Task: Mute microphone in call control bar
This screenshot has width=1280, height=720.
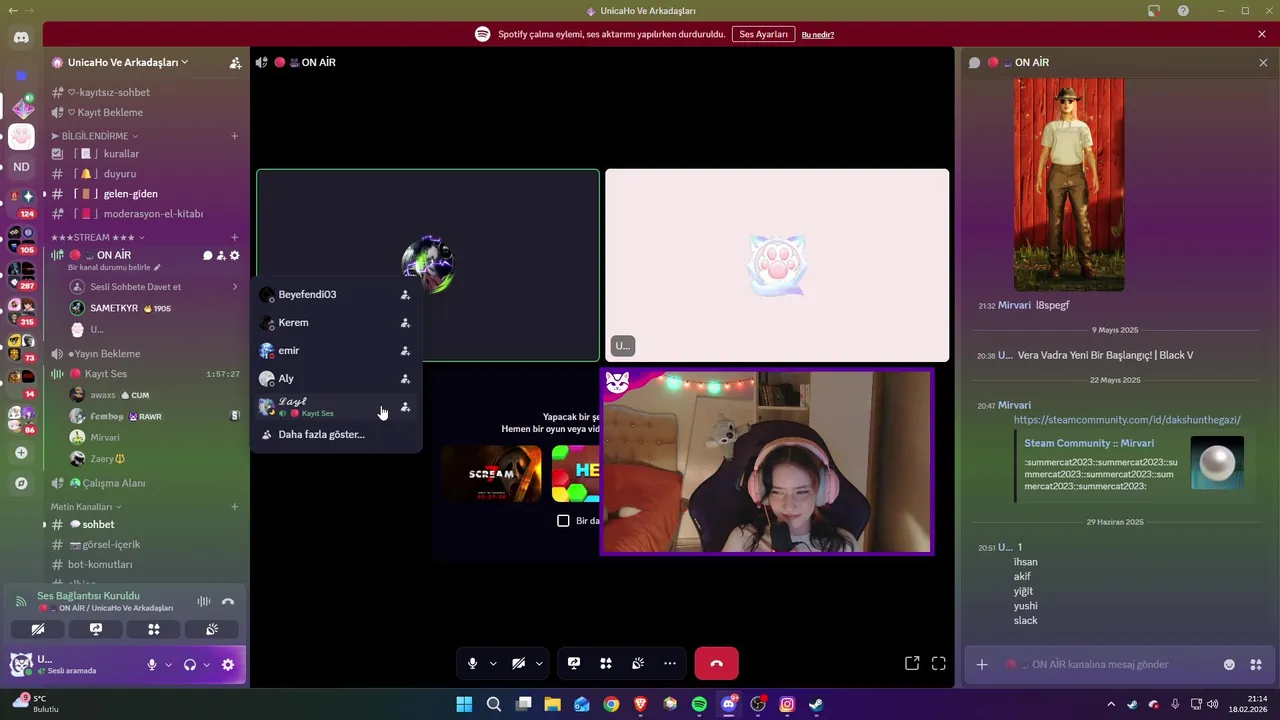Action: (x=472, y=663)
